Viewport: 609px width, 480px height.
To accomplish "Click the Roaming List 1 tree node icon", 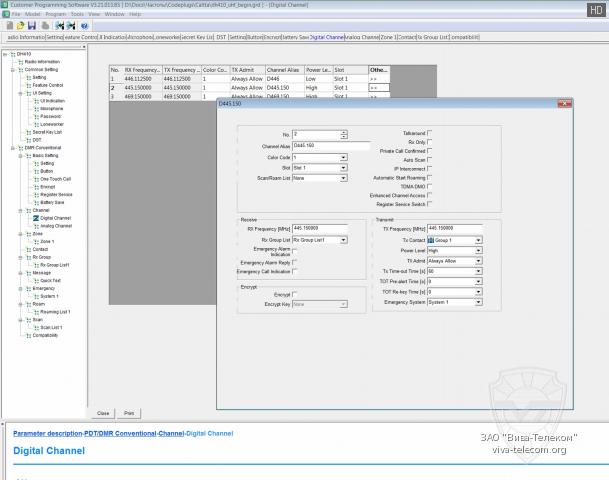I will tap(36, 312).
